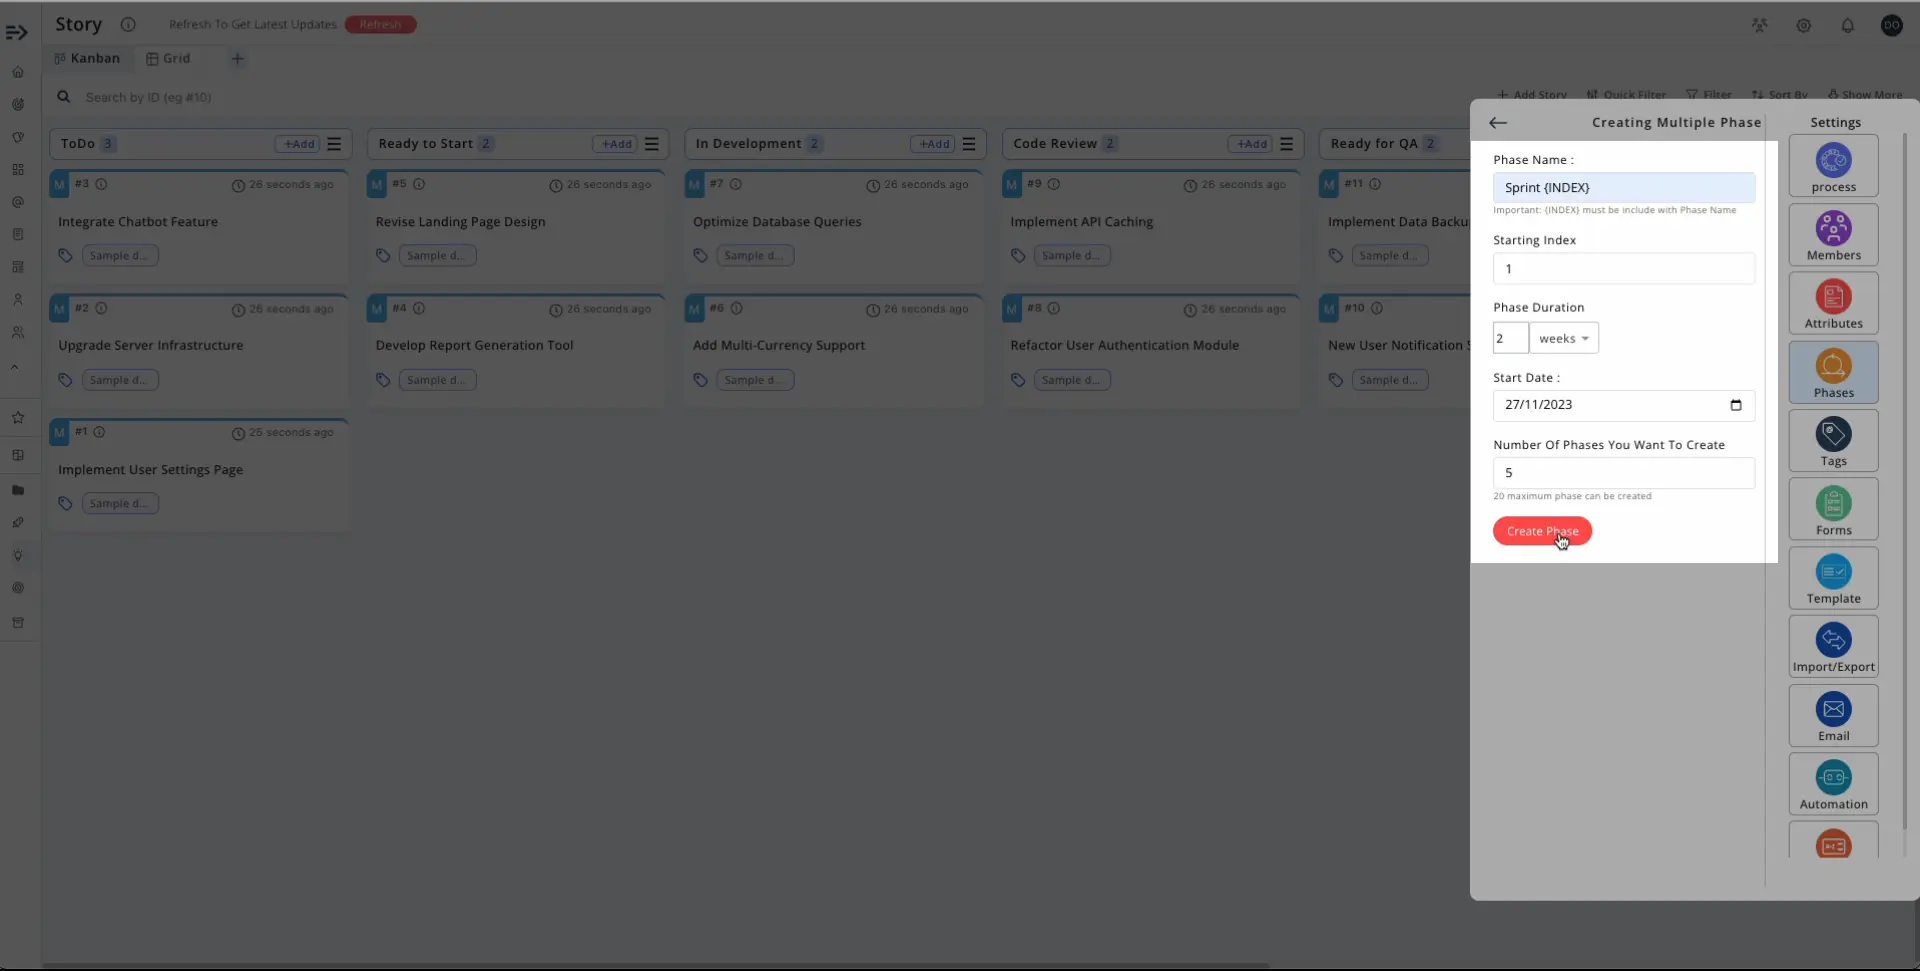The image size is (1920, 971).
Task: Click the star favorites icon in sidebar
Action: point(18,418)
